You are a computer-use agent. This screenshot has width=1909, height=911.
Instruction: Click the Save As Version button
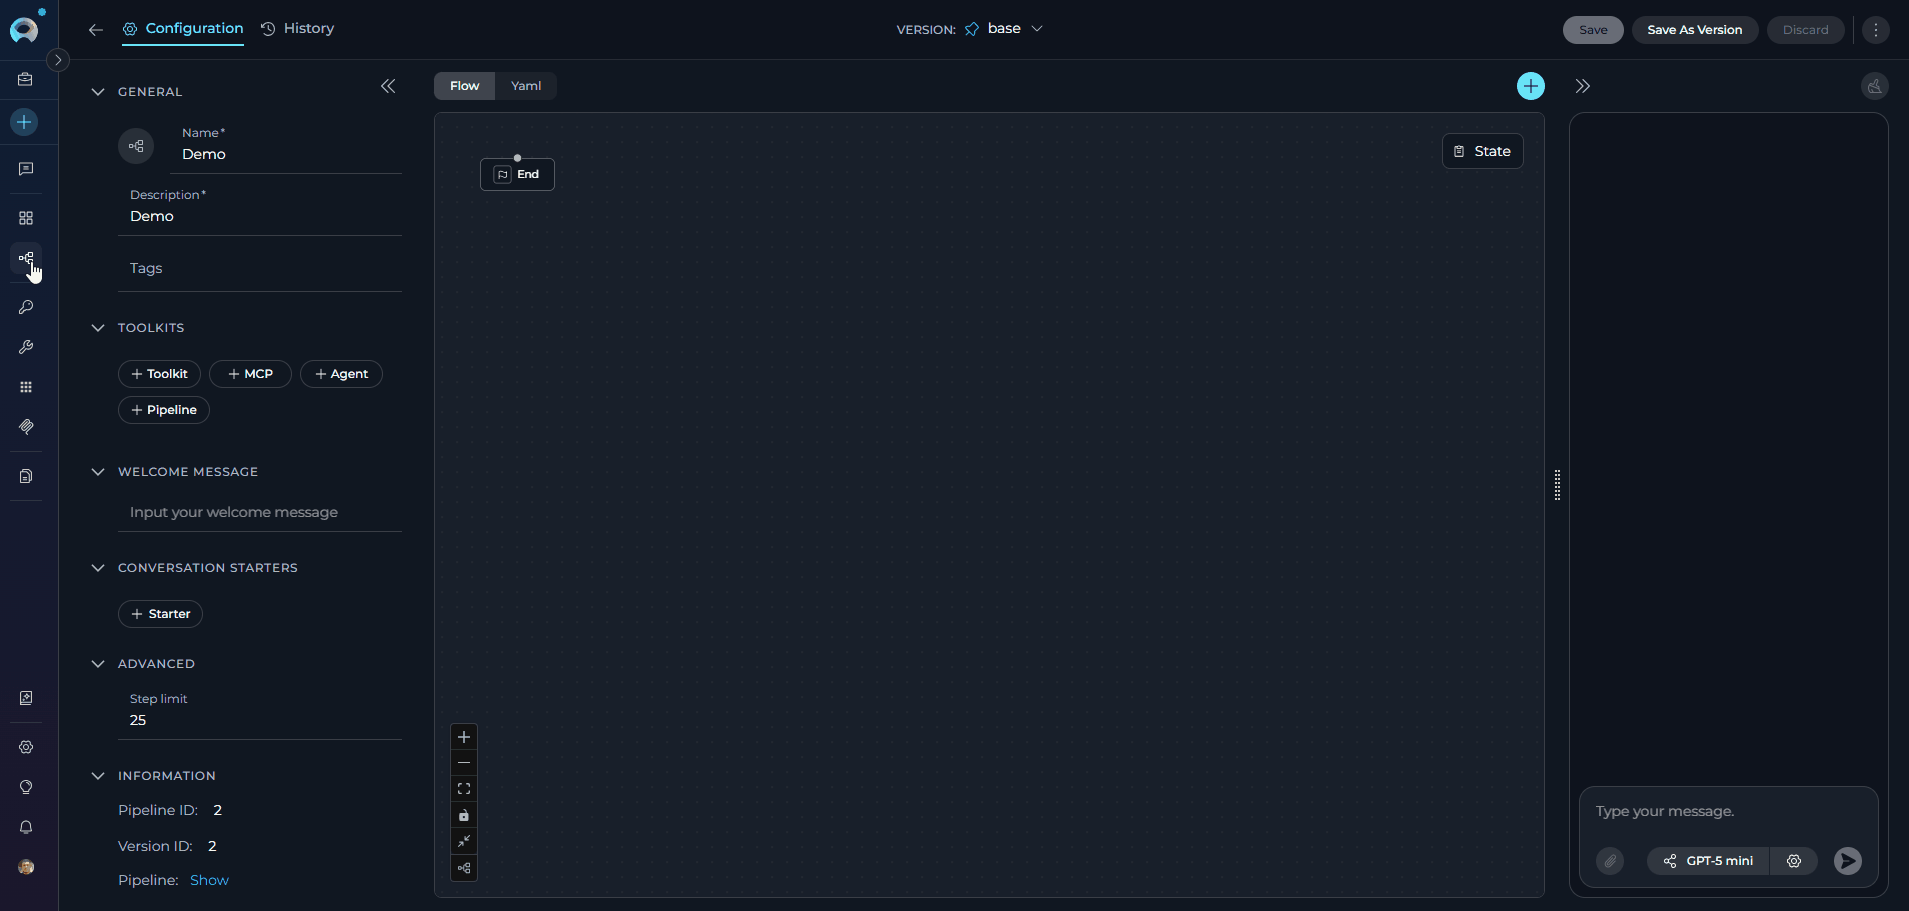click(1694, 30)
